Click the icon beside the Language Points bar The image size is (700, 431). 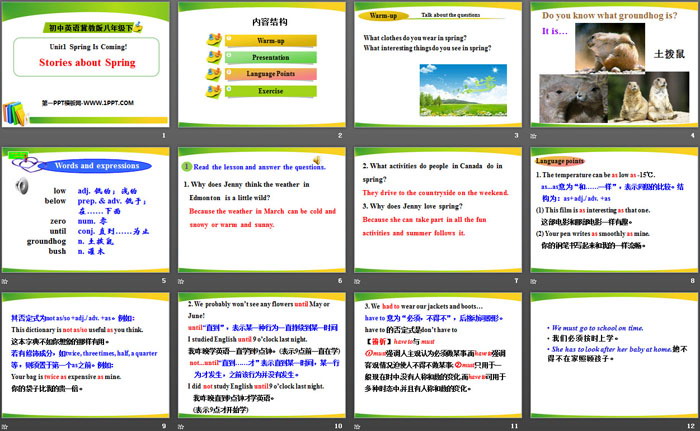(213, 74)
